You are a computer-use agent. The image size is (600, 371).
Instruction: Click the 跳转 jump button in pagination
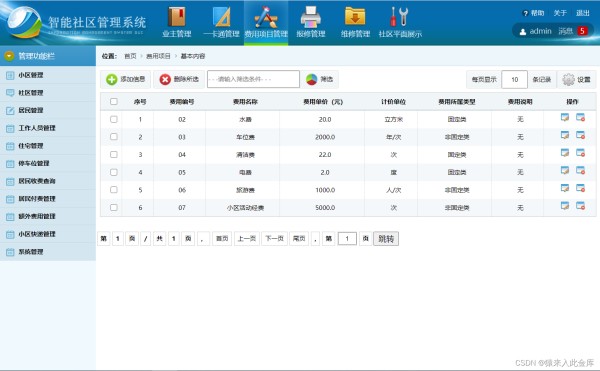386,239
